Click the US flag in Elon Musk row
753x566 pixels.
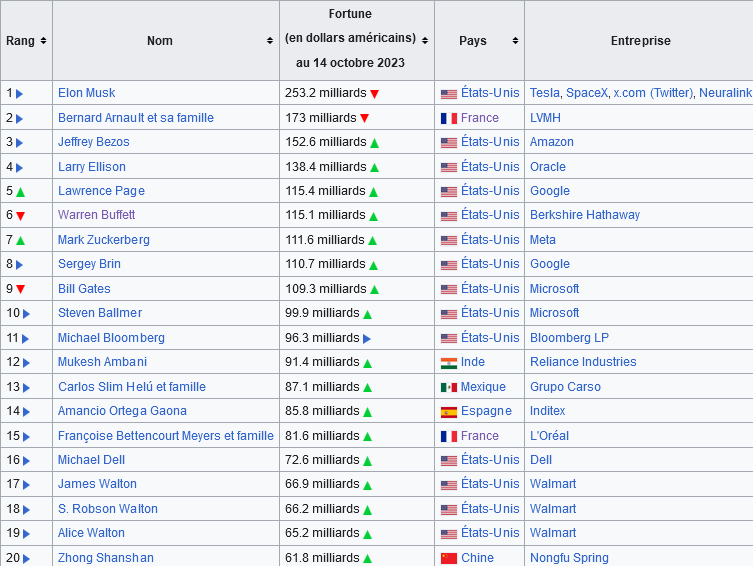click(449, 94)
